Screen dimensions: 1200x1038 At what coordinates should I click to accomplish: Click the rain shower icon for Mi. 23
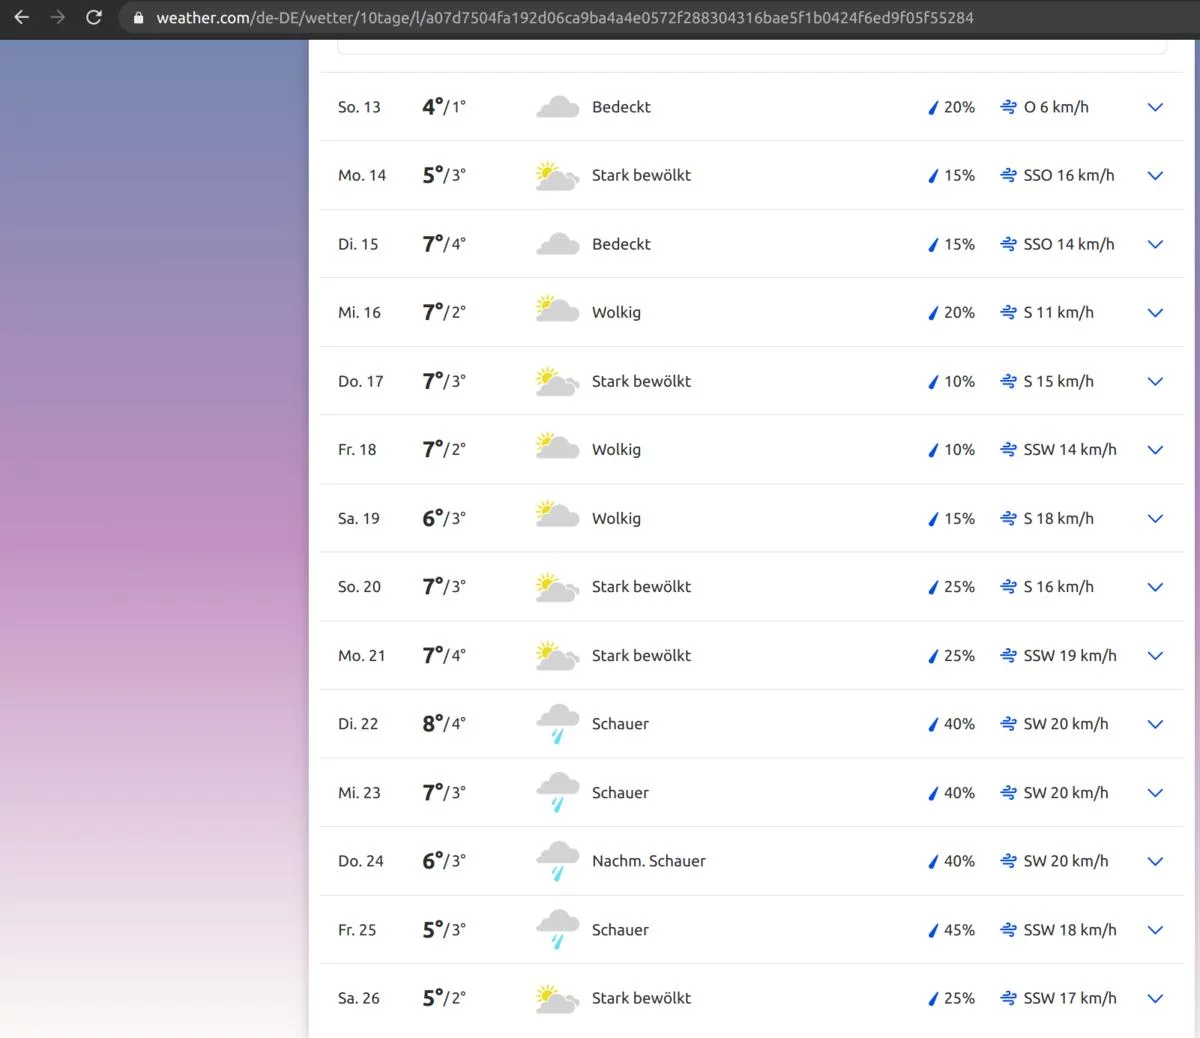pyautogui.click(x=557, y=793)
